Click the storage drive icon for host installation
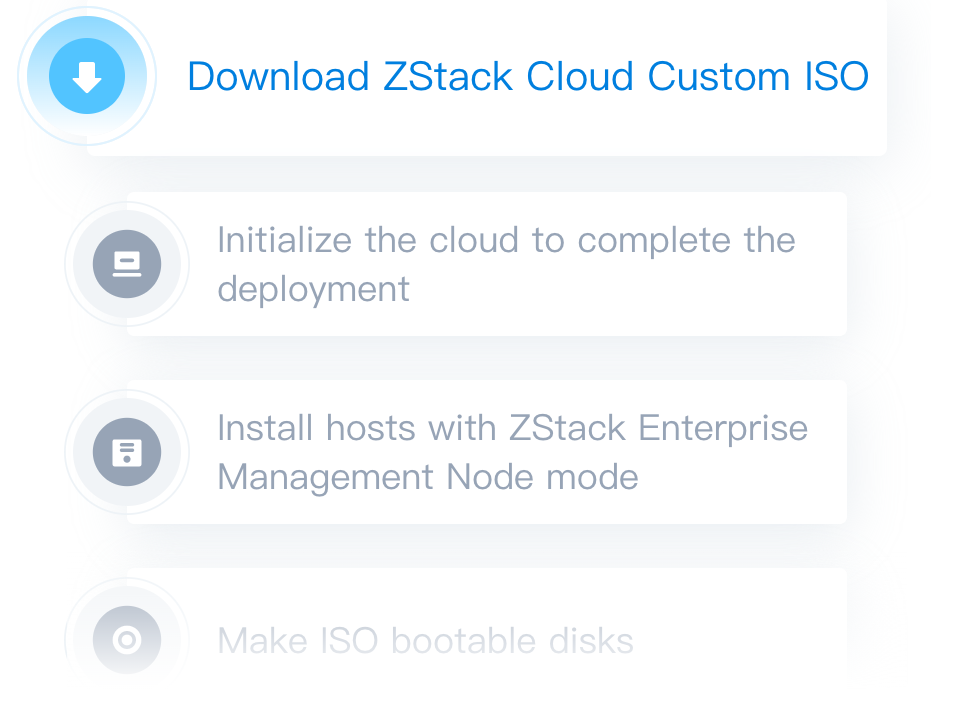This screenshot has width=956, height=702. 127,452
